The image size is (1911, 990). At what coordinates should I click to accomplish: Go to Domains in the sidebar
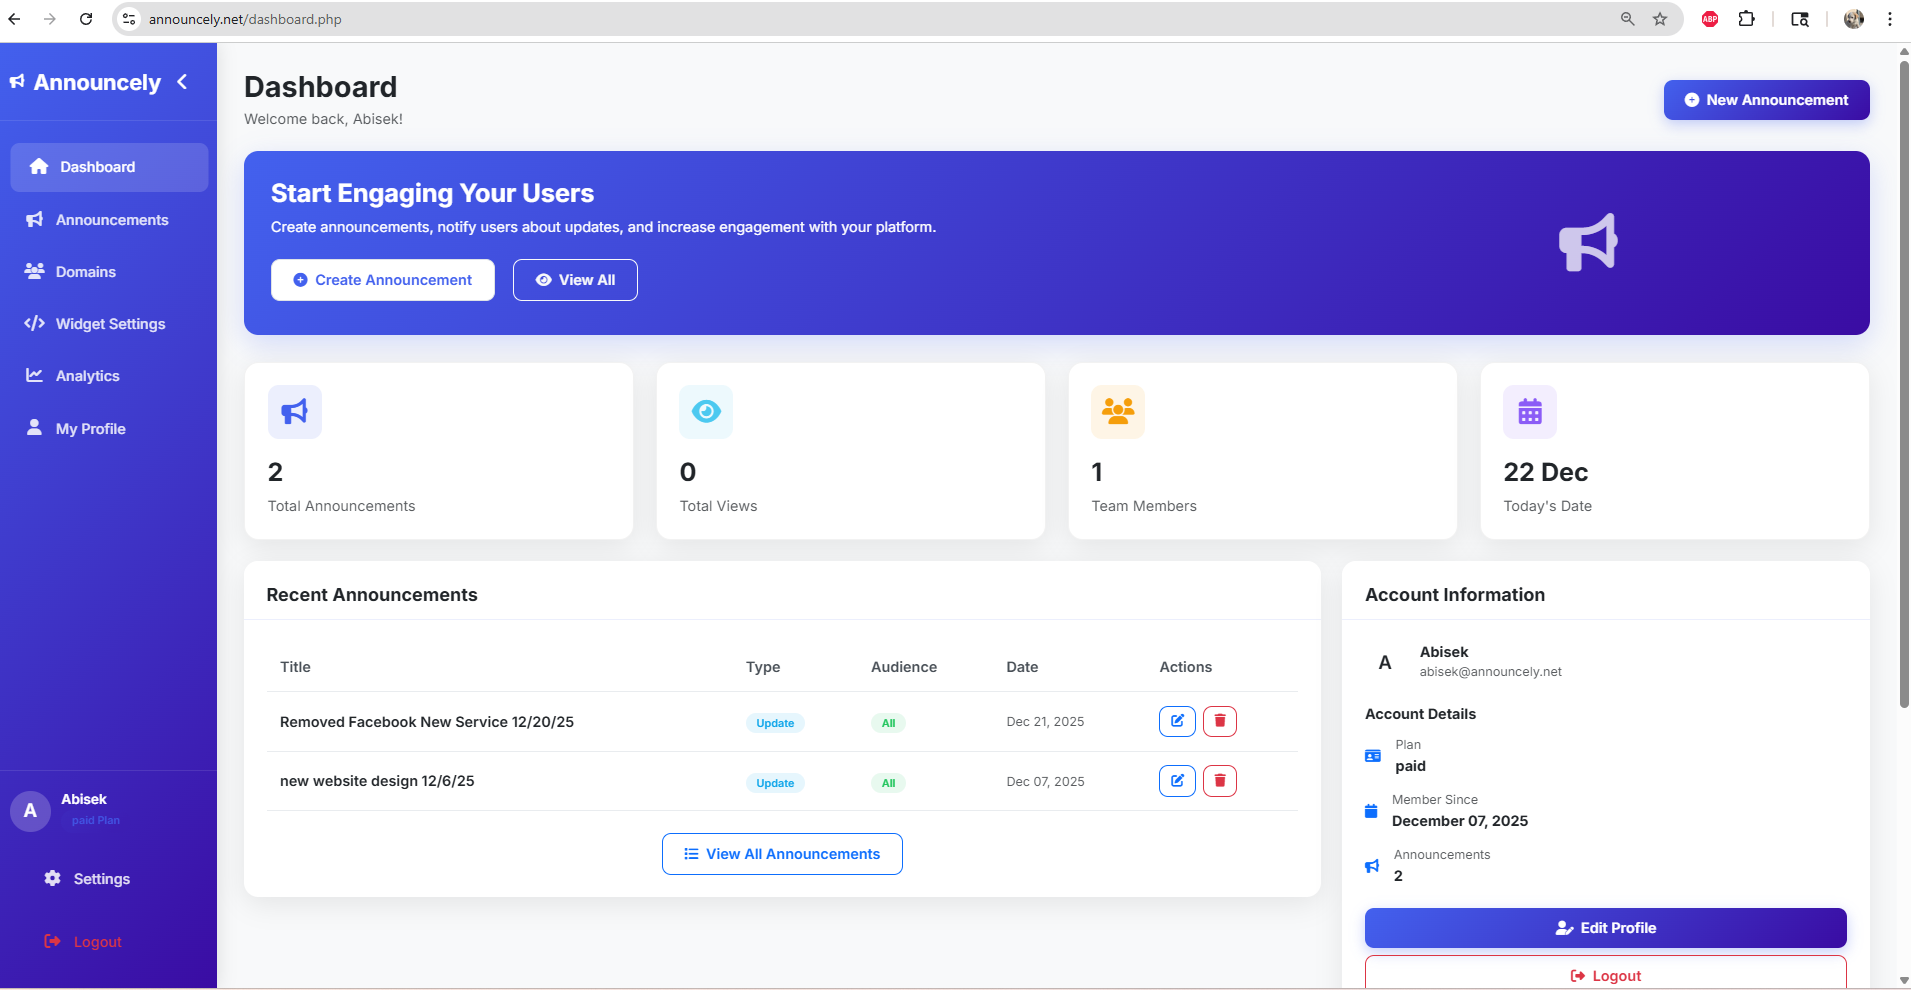109,272
